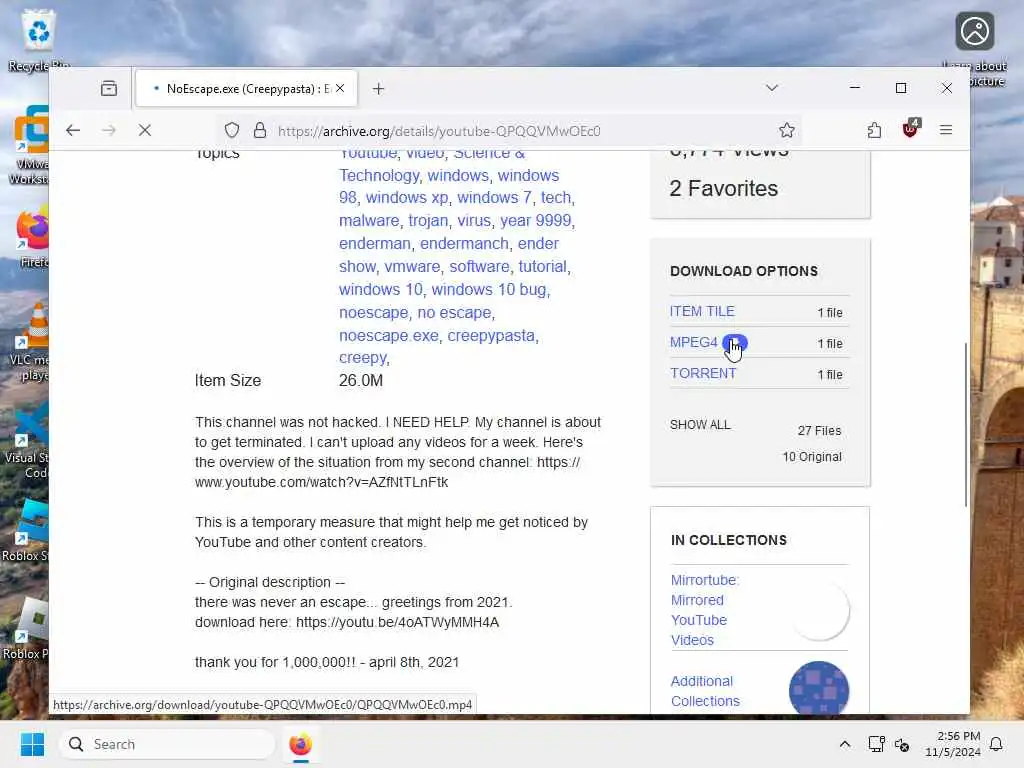Image resolution: width=1024 pixels, height=768 pixels.
Task: Open the 'noescape.exe' topic link
Action: pos(389,336)
